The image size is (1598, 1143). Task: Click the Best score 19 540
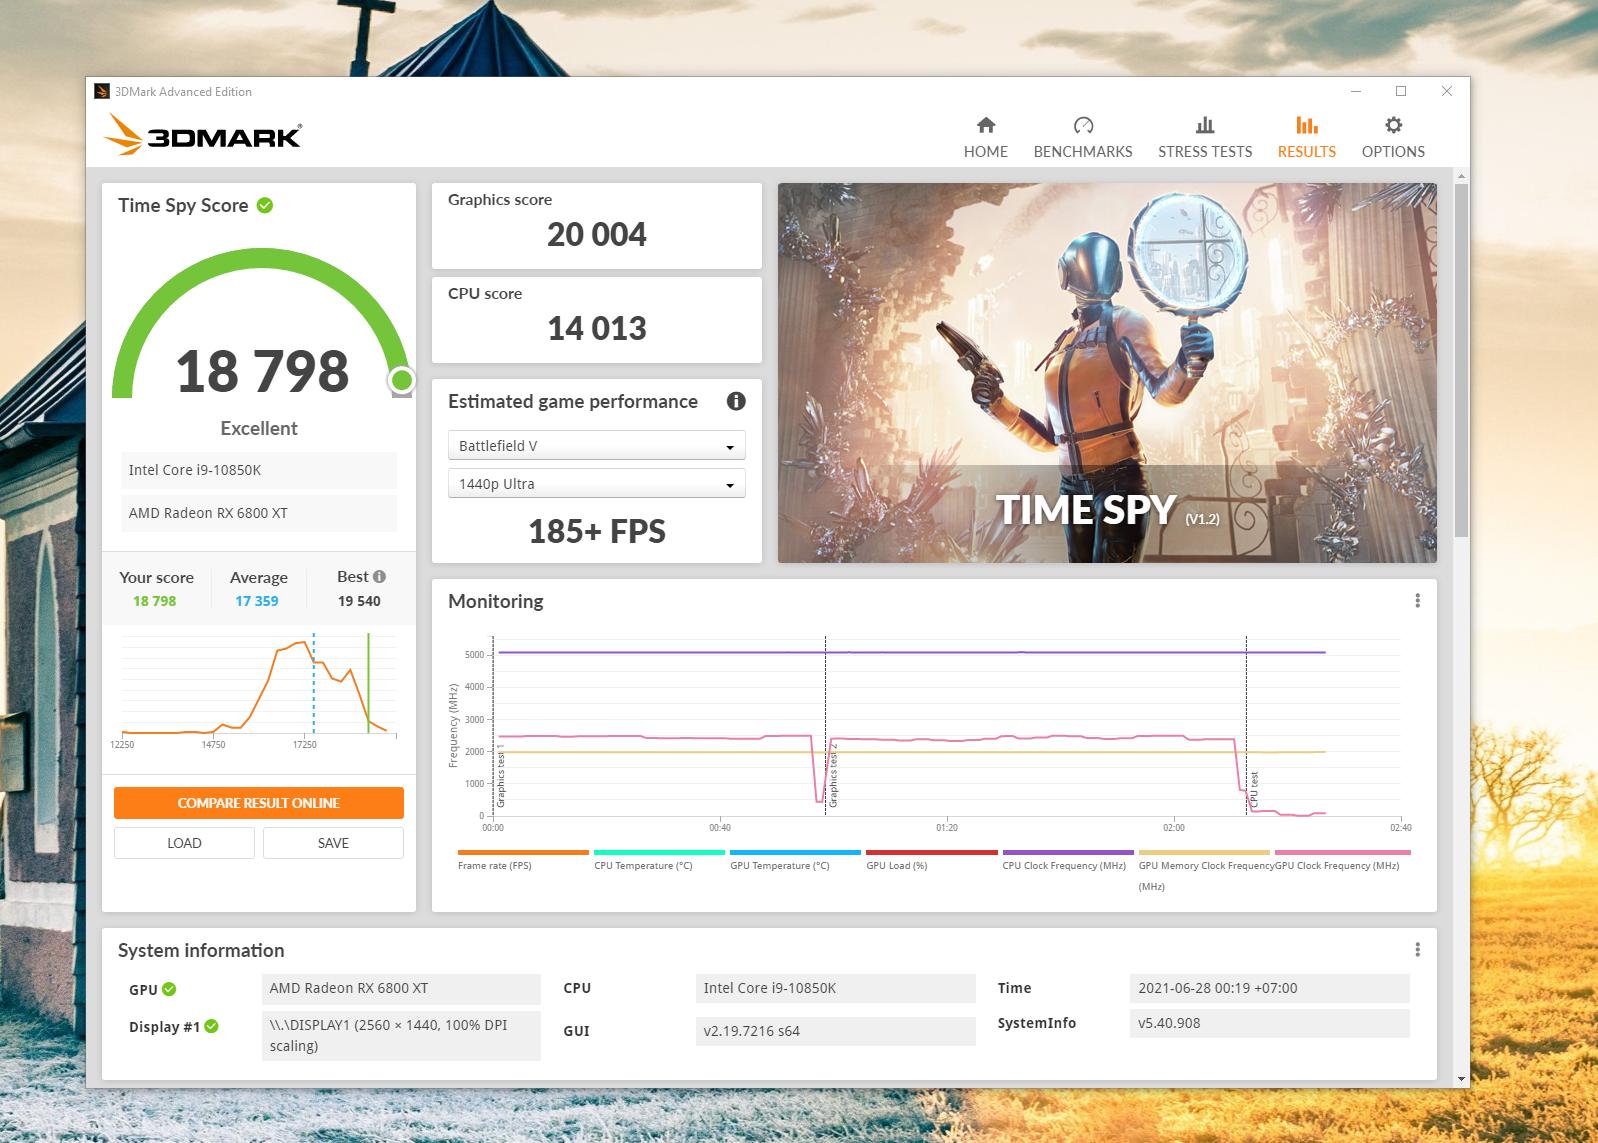pos(359,601)
